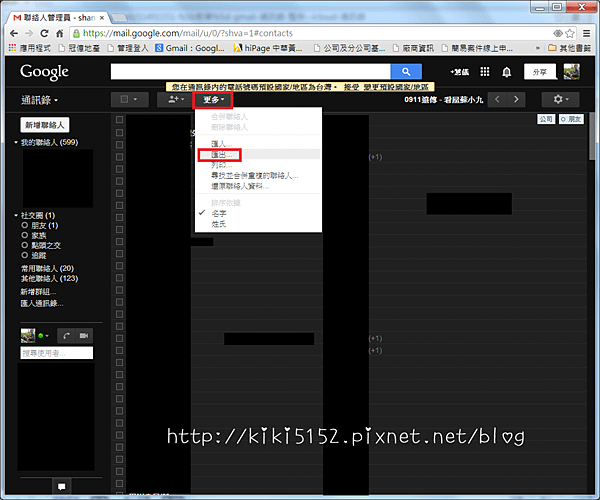
Task: Reload the page in Chrome
Action: tap(44, 34)
